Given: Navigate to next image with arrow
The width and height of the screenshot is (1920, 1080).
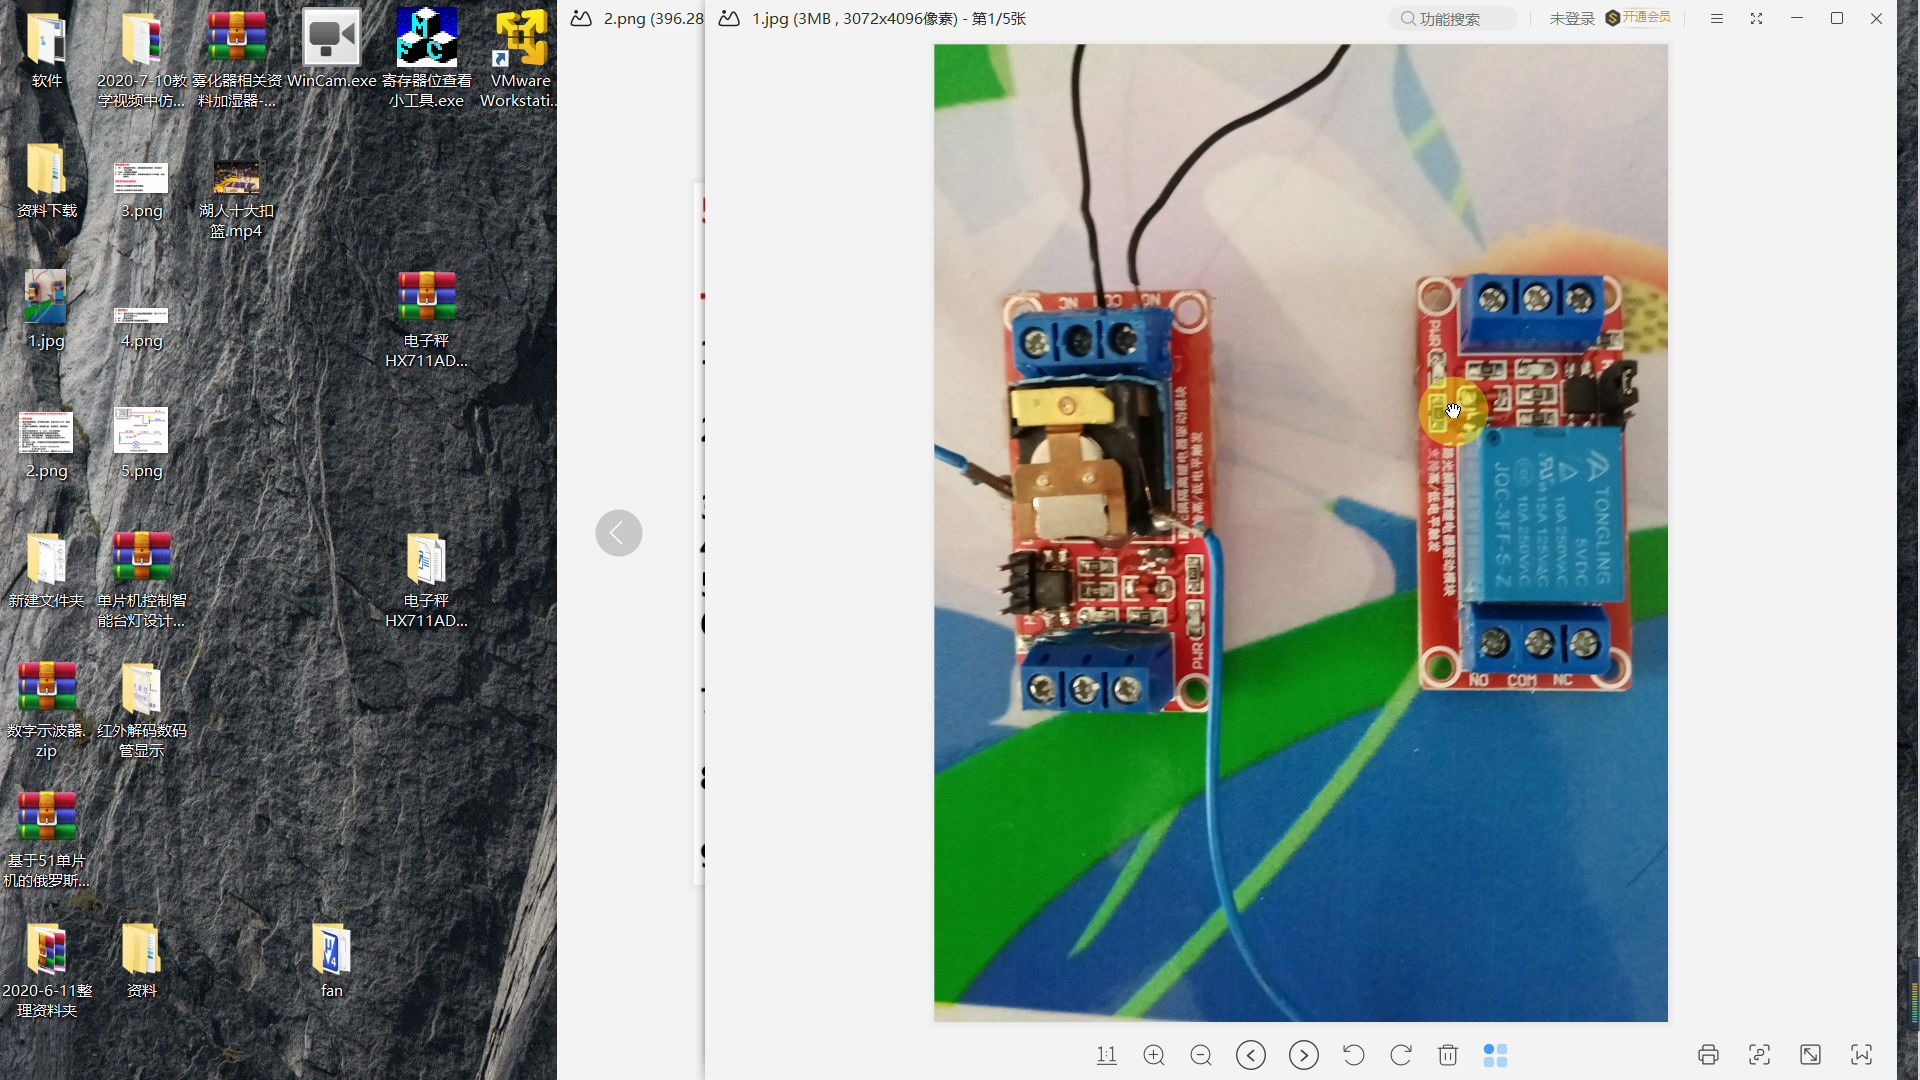Looking at the screenshot, I should tap(1302, 1055).
